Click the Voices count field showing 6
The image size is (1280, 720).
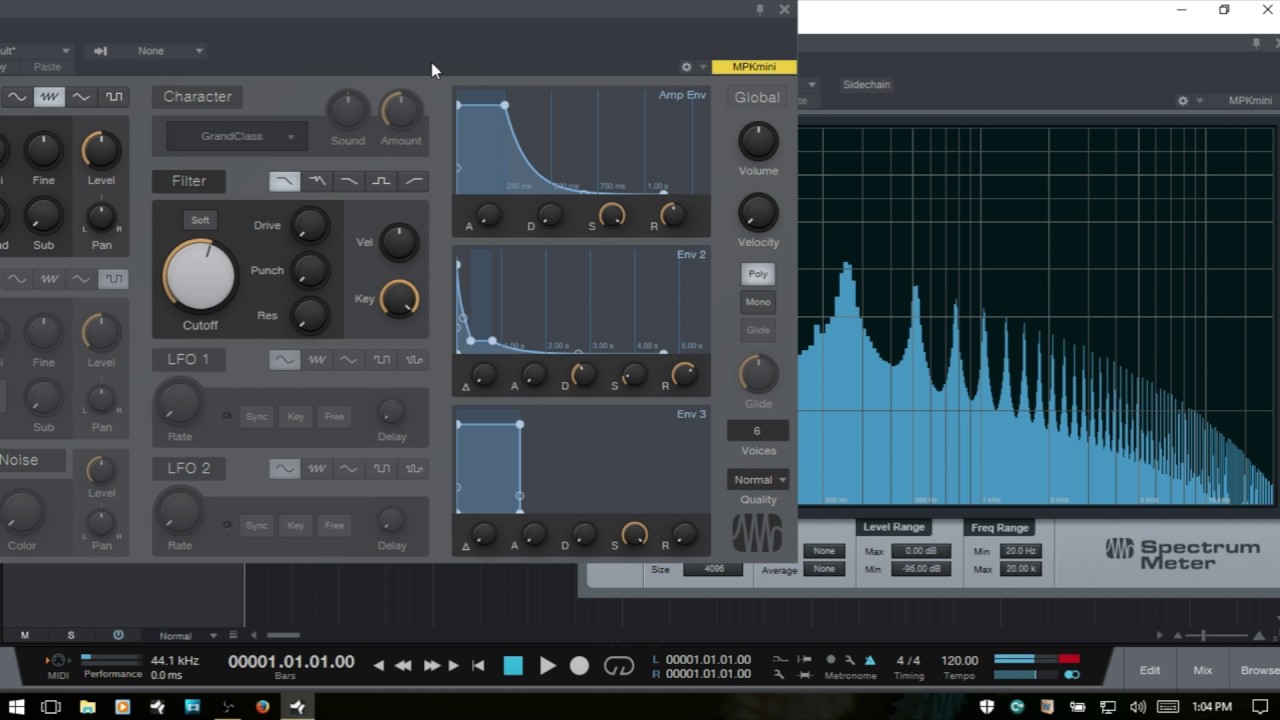[757, 431]
